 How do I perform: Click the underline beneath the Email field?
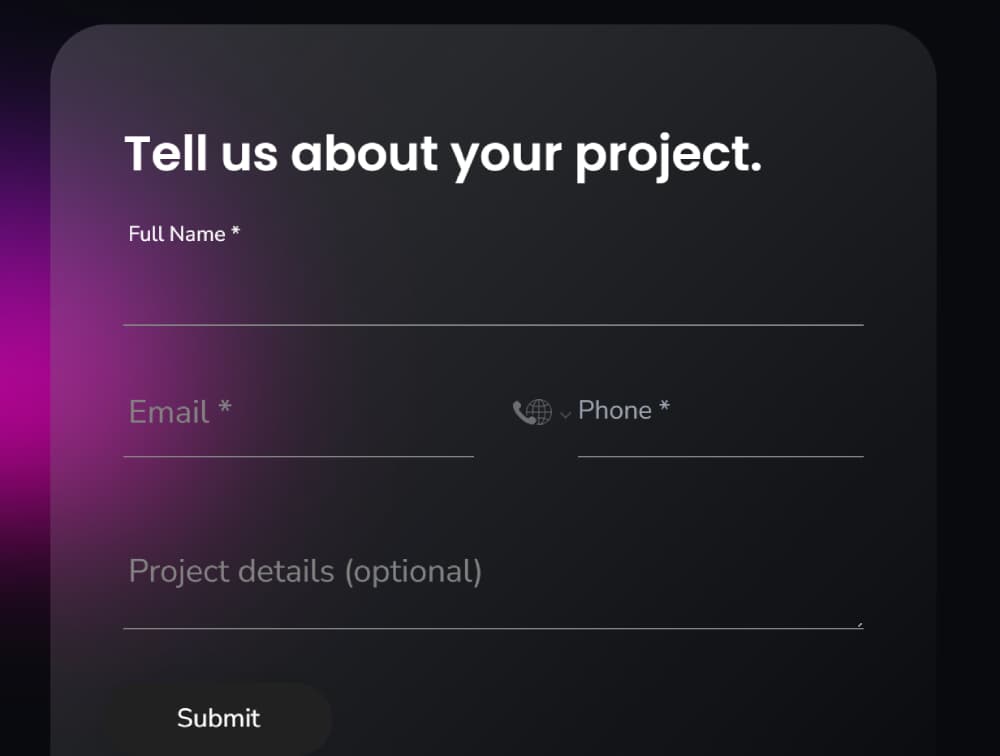298,457
